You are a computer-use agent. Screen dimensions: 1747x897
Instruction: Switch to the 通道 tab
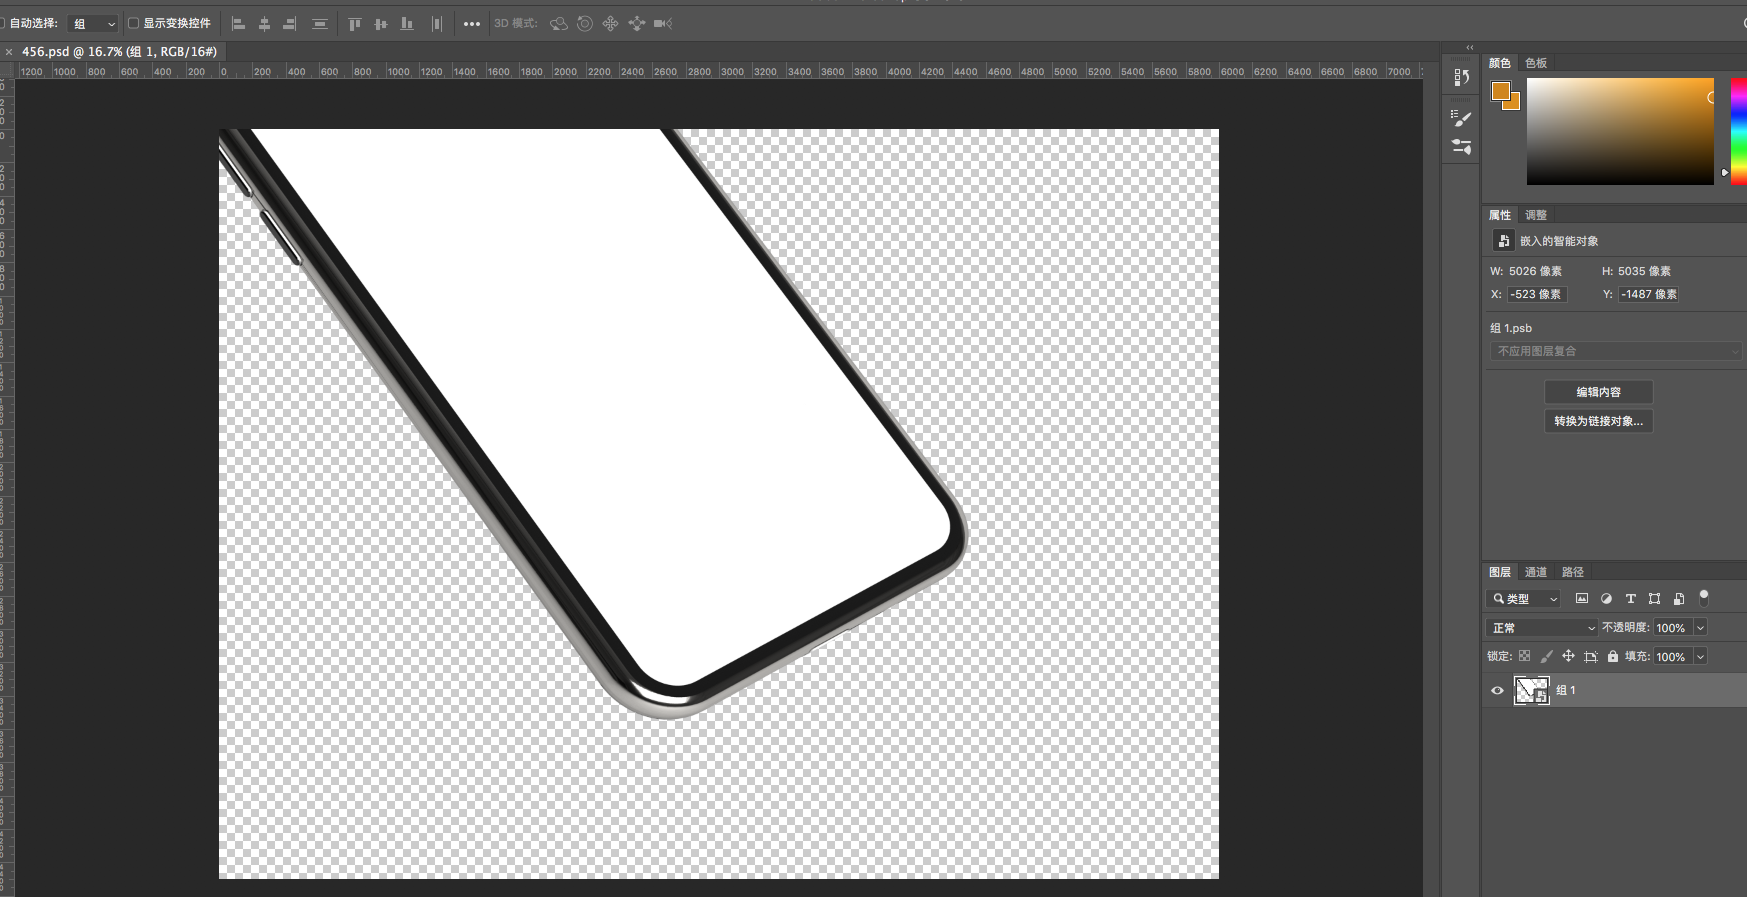[x=1536, y=572]
